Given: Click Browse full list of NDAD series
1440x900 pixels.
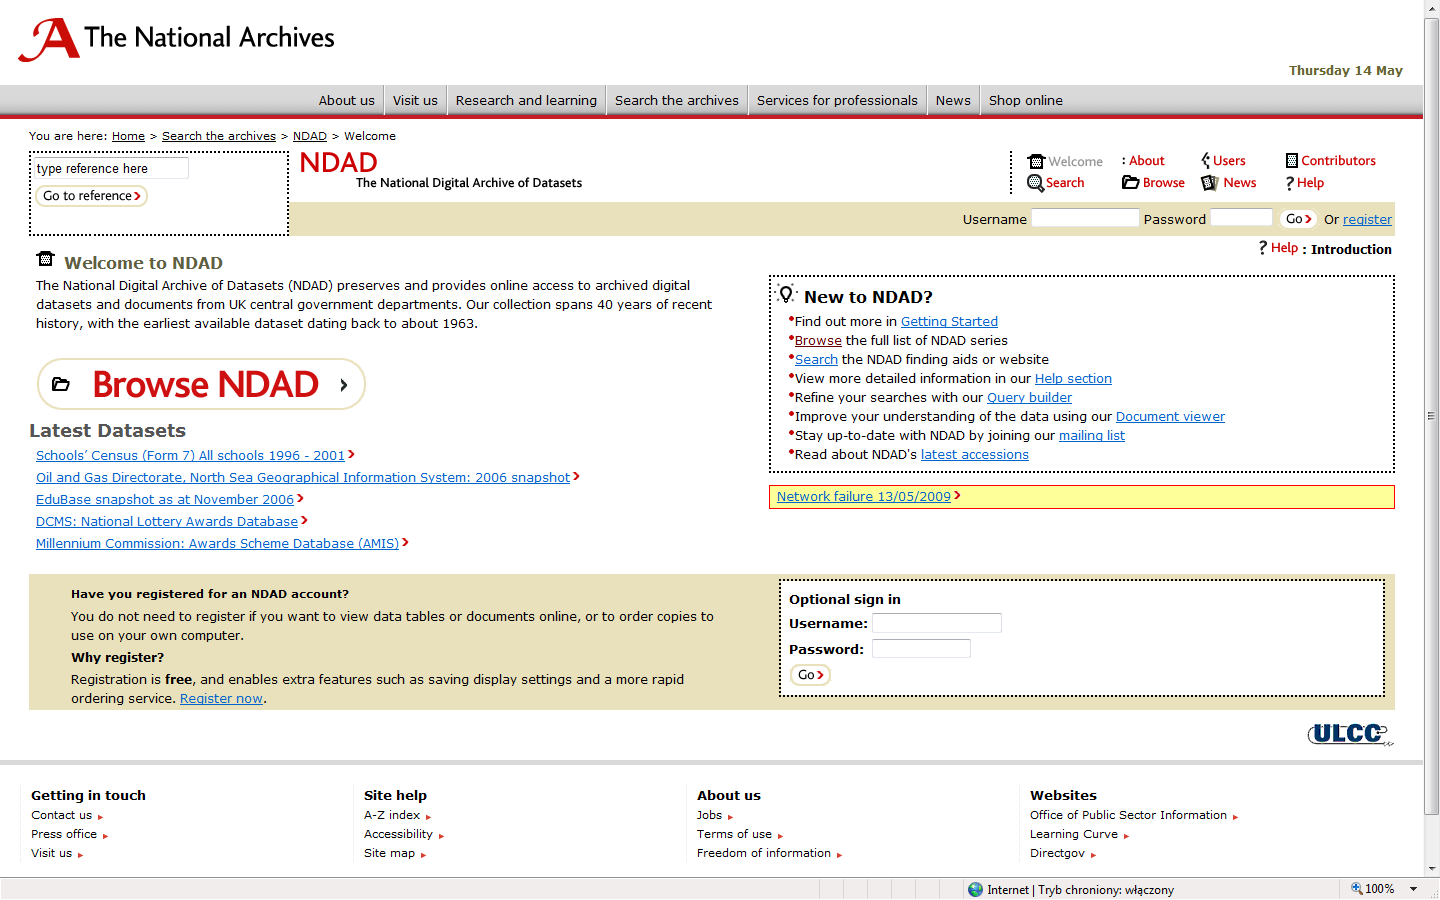Looking at the screenshot, I should tap(818, 340).
